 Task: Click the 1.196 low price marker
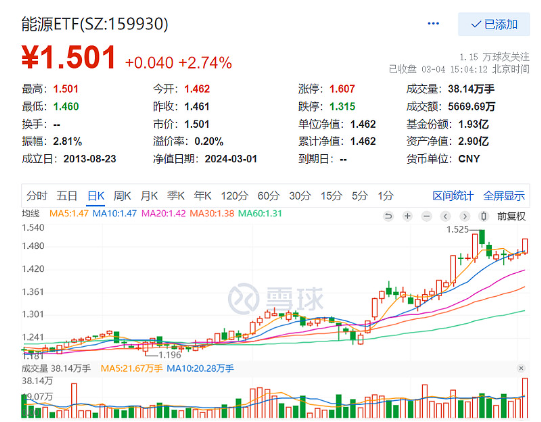[x=170, y=355]
